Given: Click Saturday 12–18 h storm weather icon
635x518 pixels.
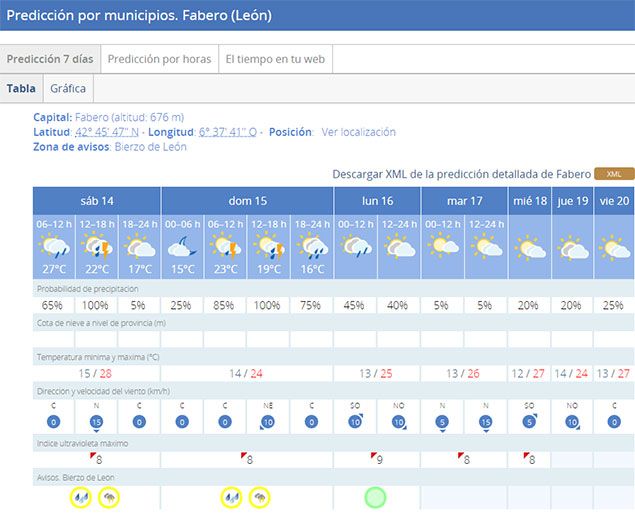Looking at the screenshot, I should click(x=97, y=245).
